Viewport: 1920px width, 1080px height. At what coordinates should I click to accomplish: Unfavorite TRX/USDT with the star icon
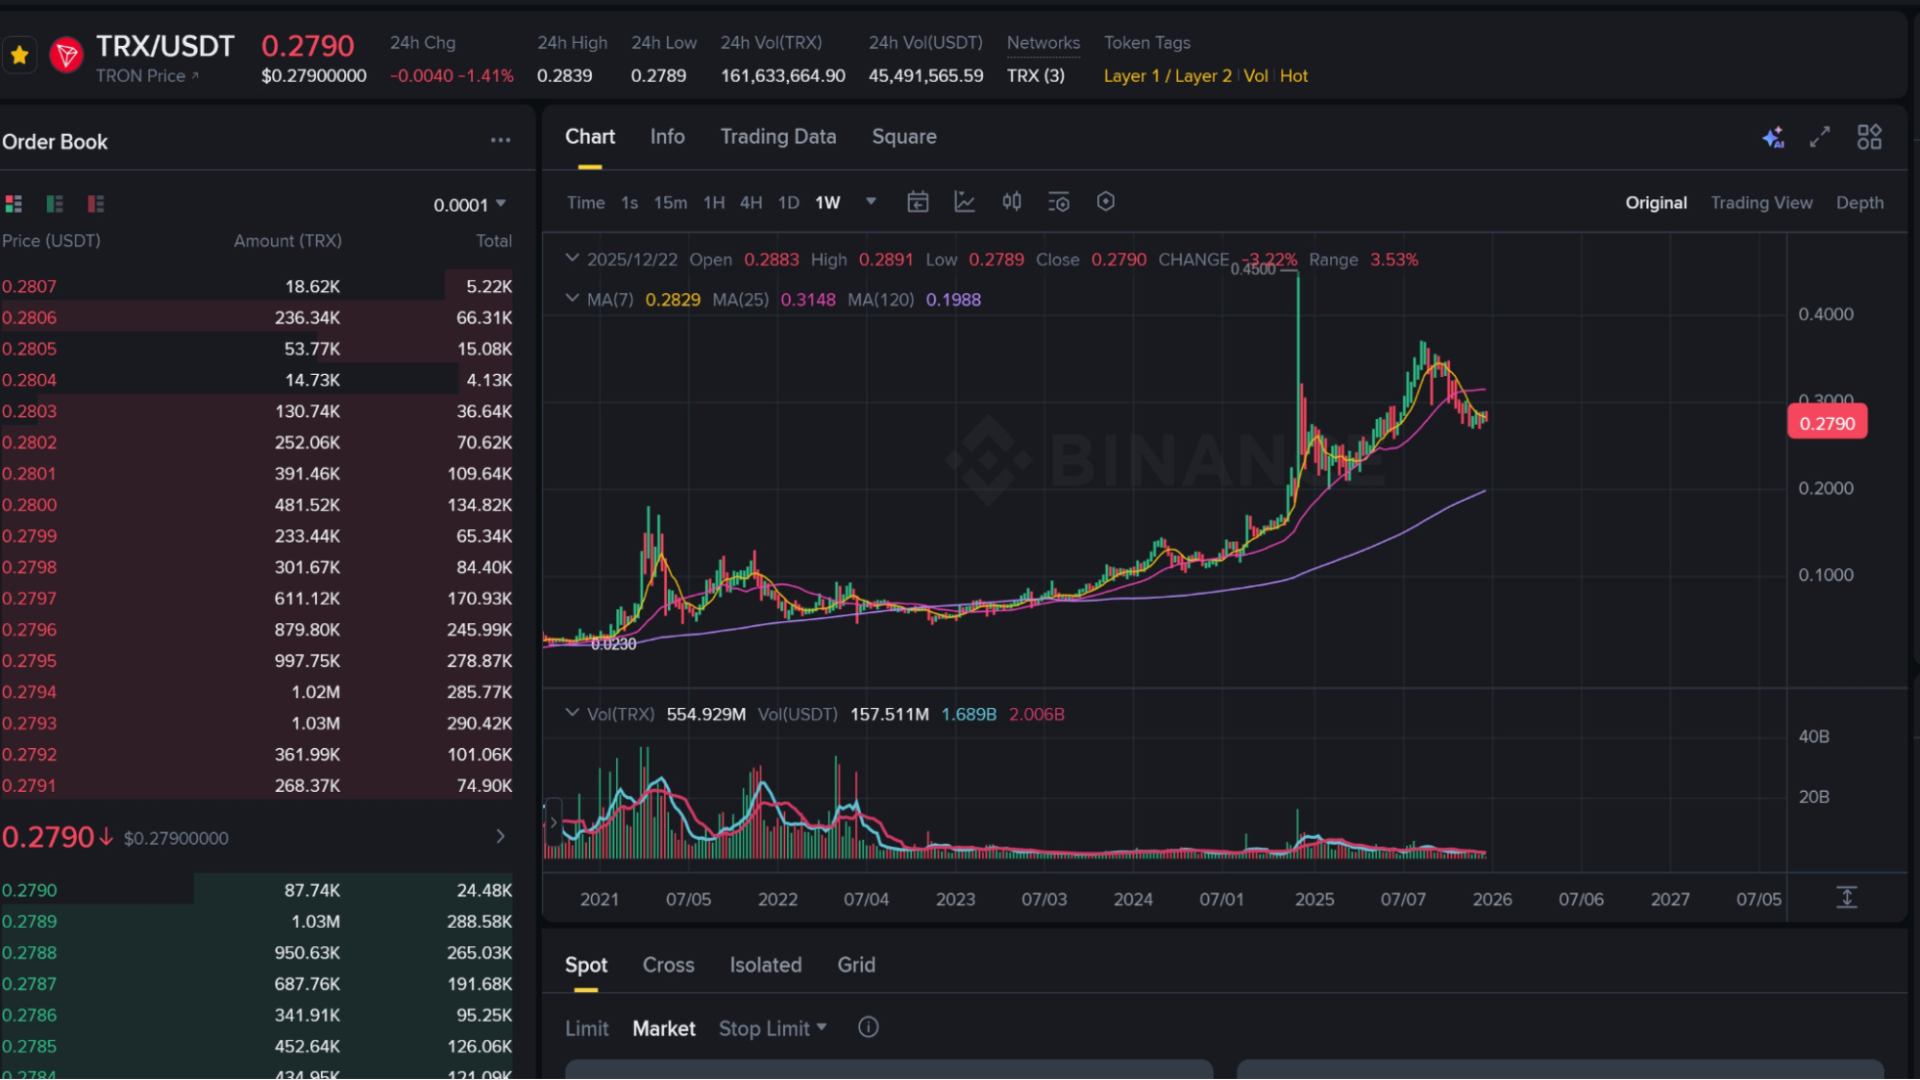[x=19, y=55]
